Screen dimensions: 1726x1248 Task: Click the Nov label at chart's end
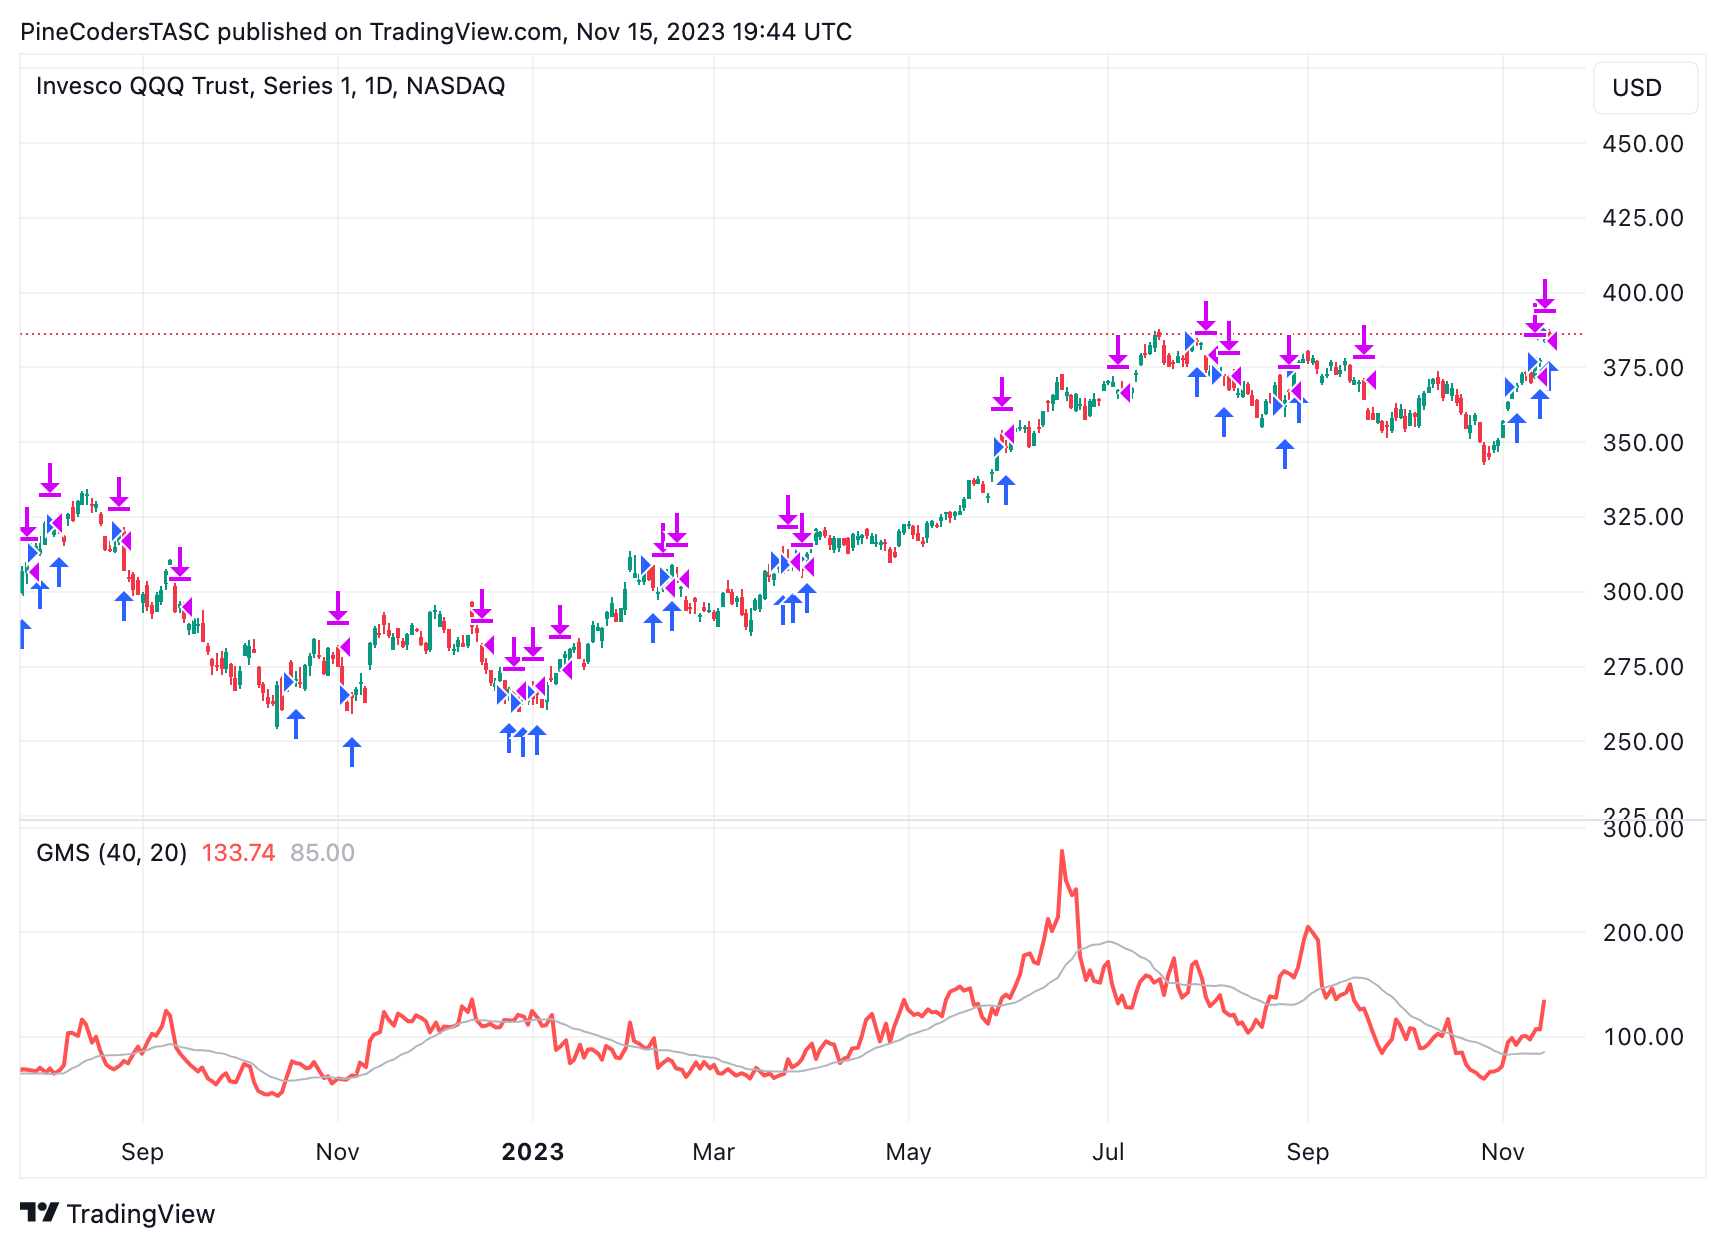1503,1152
